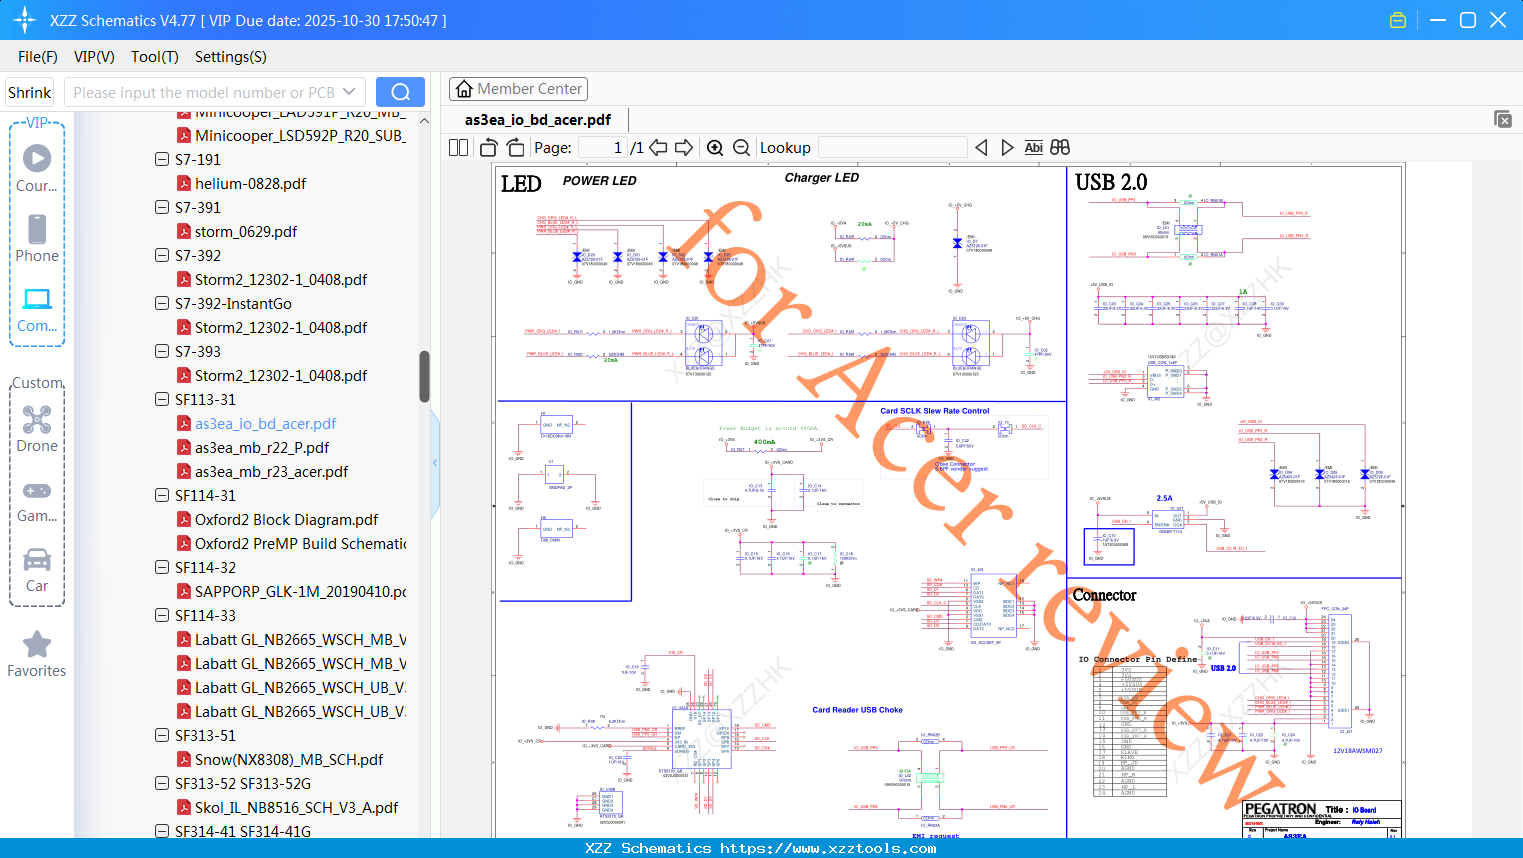Collapse the S7-393 folder
This screenshot has height=858, width=1523.
[162, 351]
